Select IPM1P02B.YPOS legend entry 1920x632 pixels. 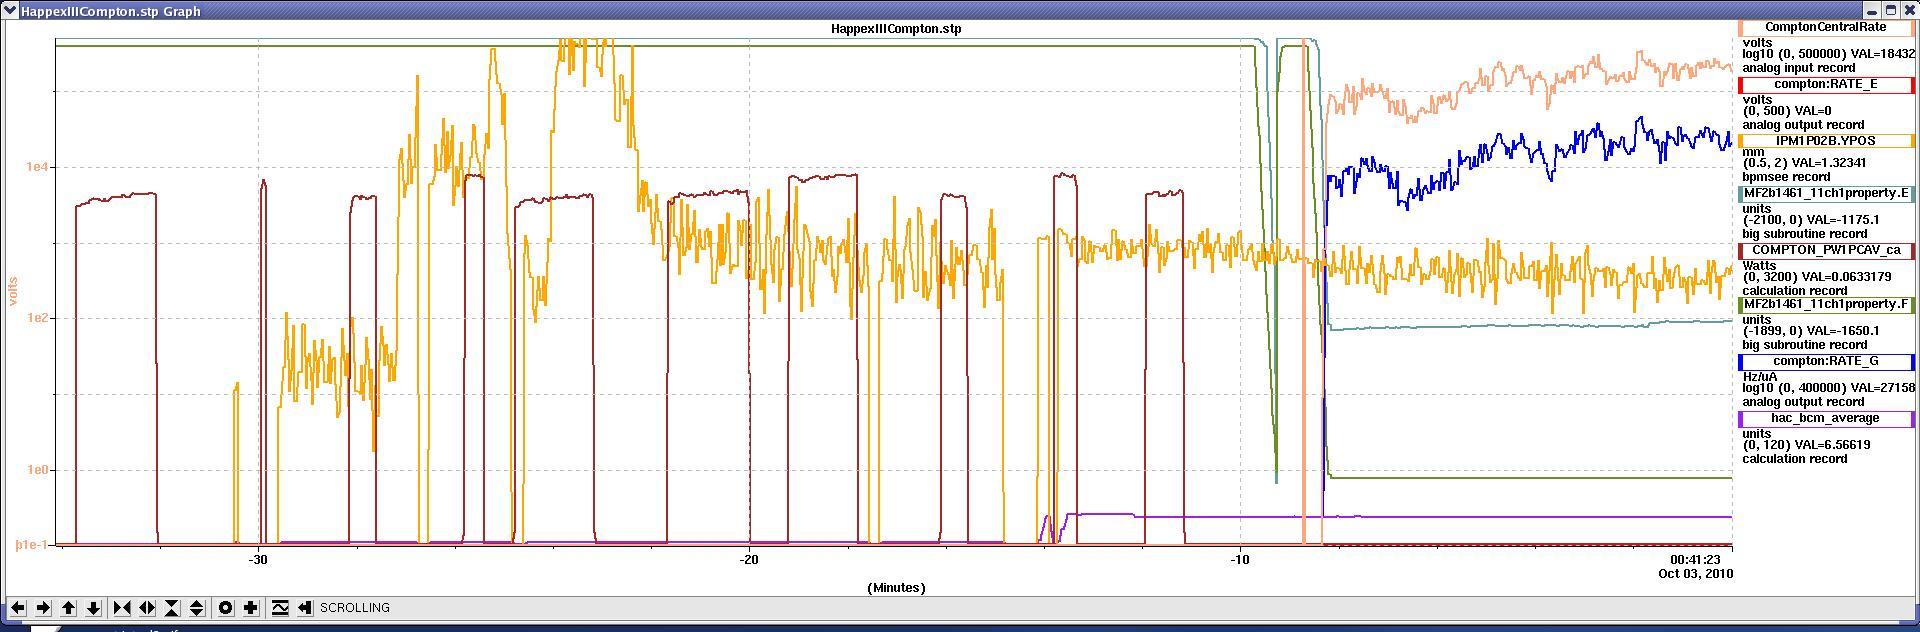[x=1826, y=141]
